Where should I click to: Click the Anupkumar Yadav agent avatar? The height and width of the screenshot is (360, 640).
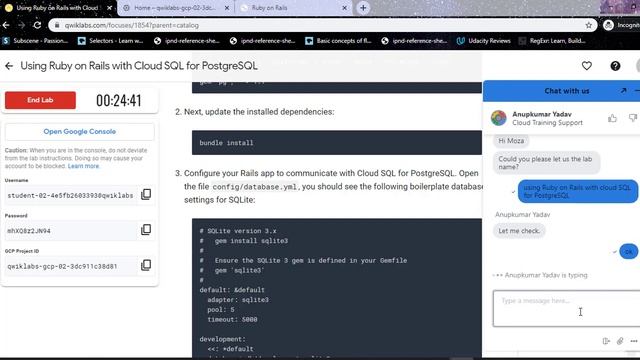[x=498, y=118]
